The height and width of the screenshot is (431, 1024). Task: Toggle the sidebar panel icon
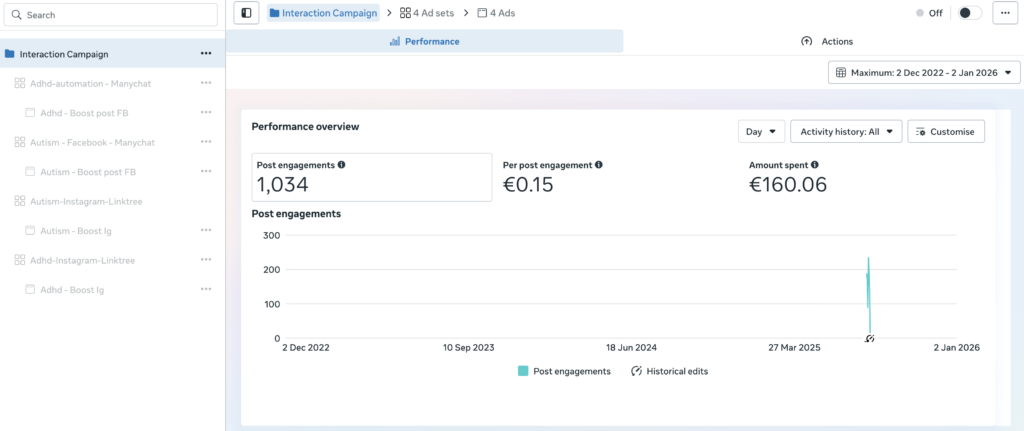point(246,12)
